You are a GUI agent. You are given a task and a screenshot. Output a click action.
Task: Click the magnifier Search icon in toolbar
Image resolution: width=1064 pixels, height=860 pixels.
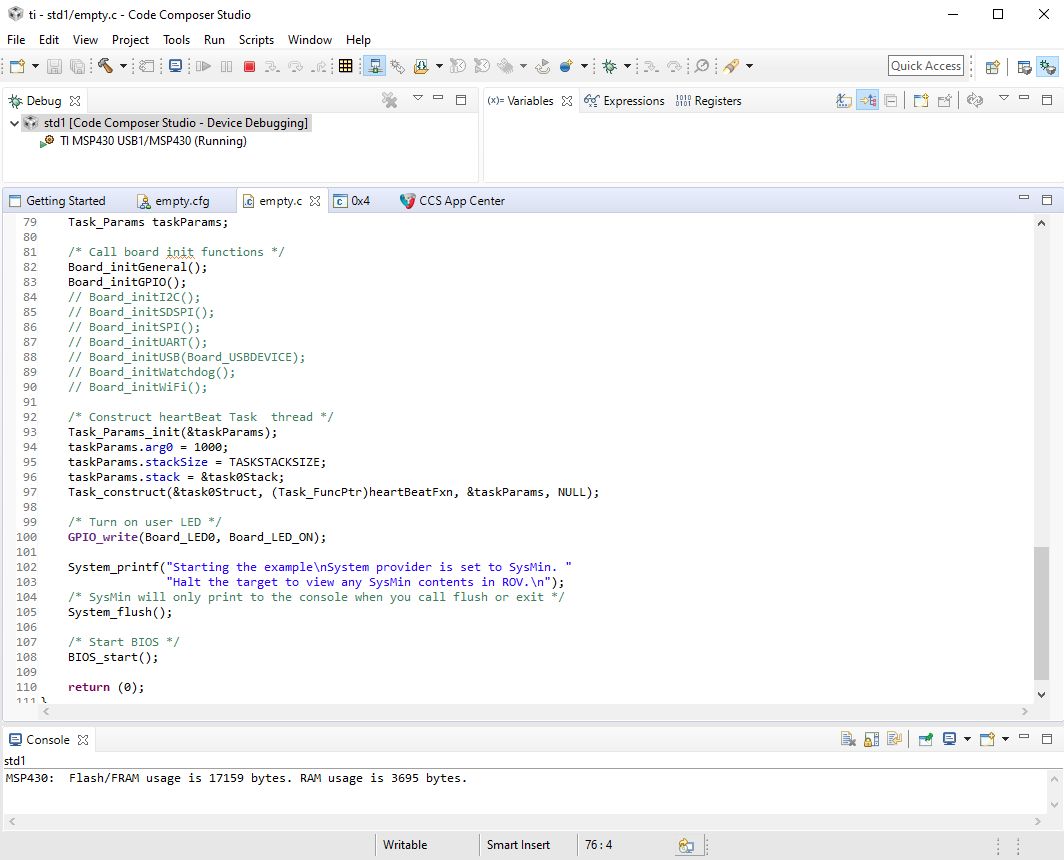702,66
